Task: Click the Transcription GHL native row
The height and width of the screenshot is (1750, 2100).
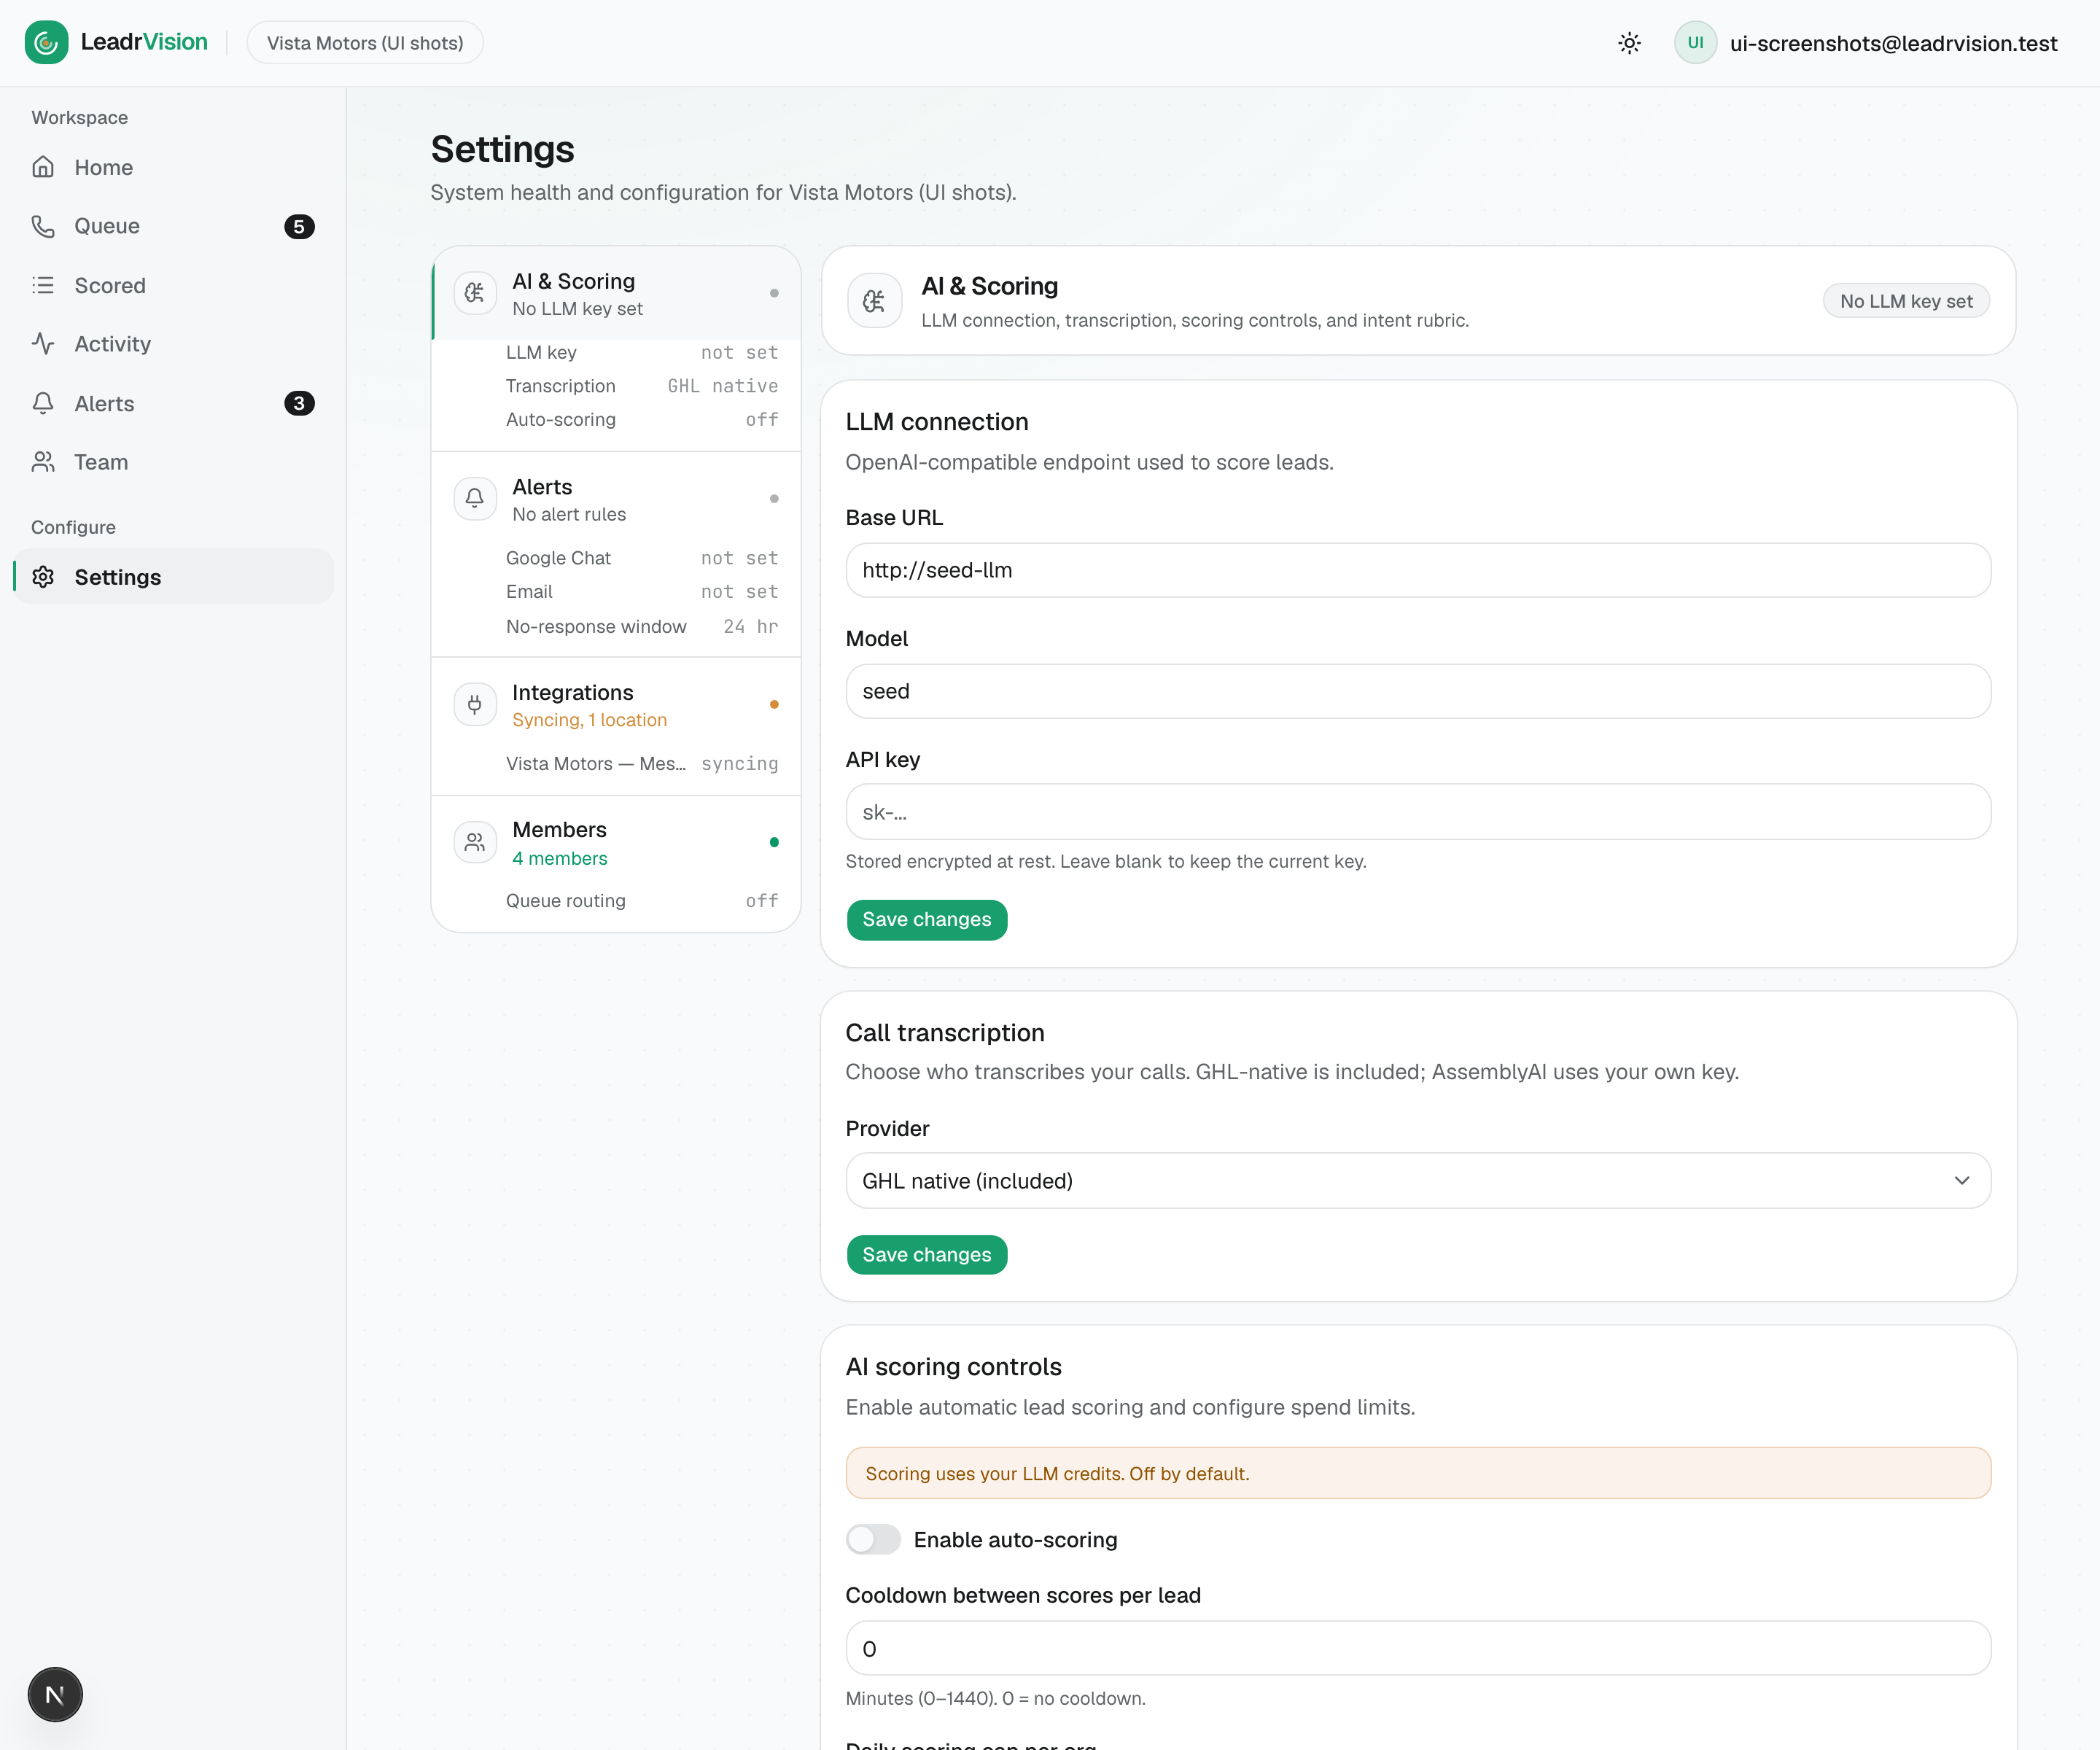Action: tap(642, 386)
